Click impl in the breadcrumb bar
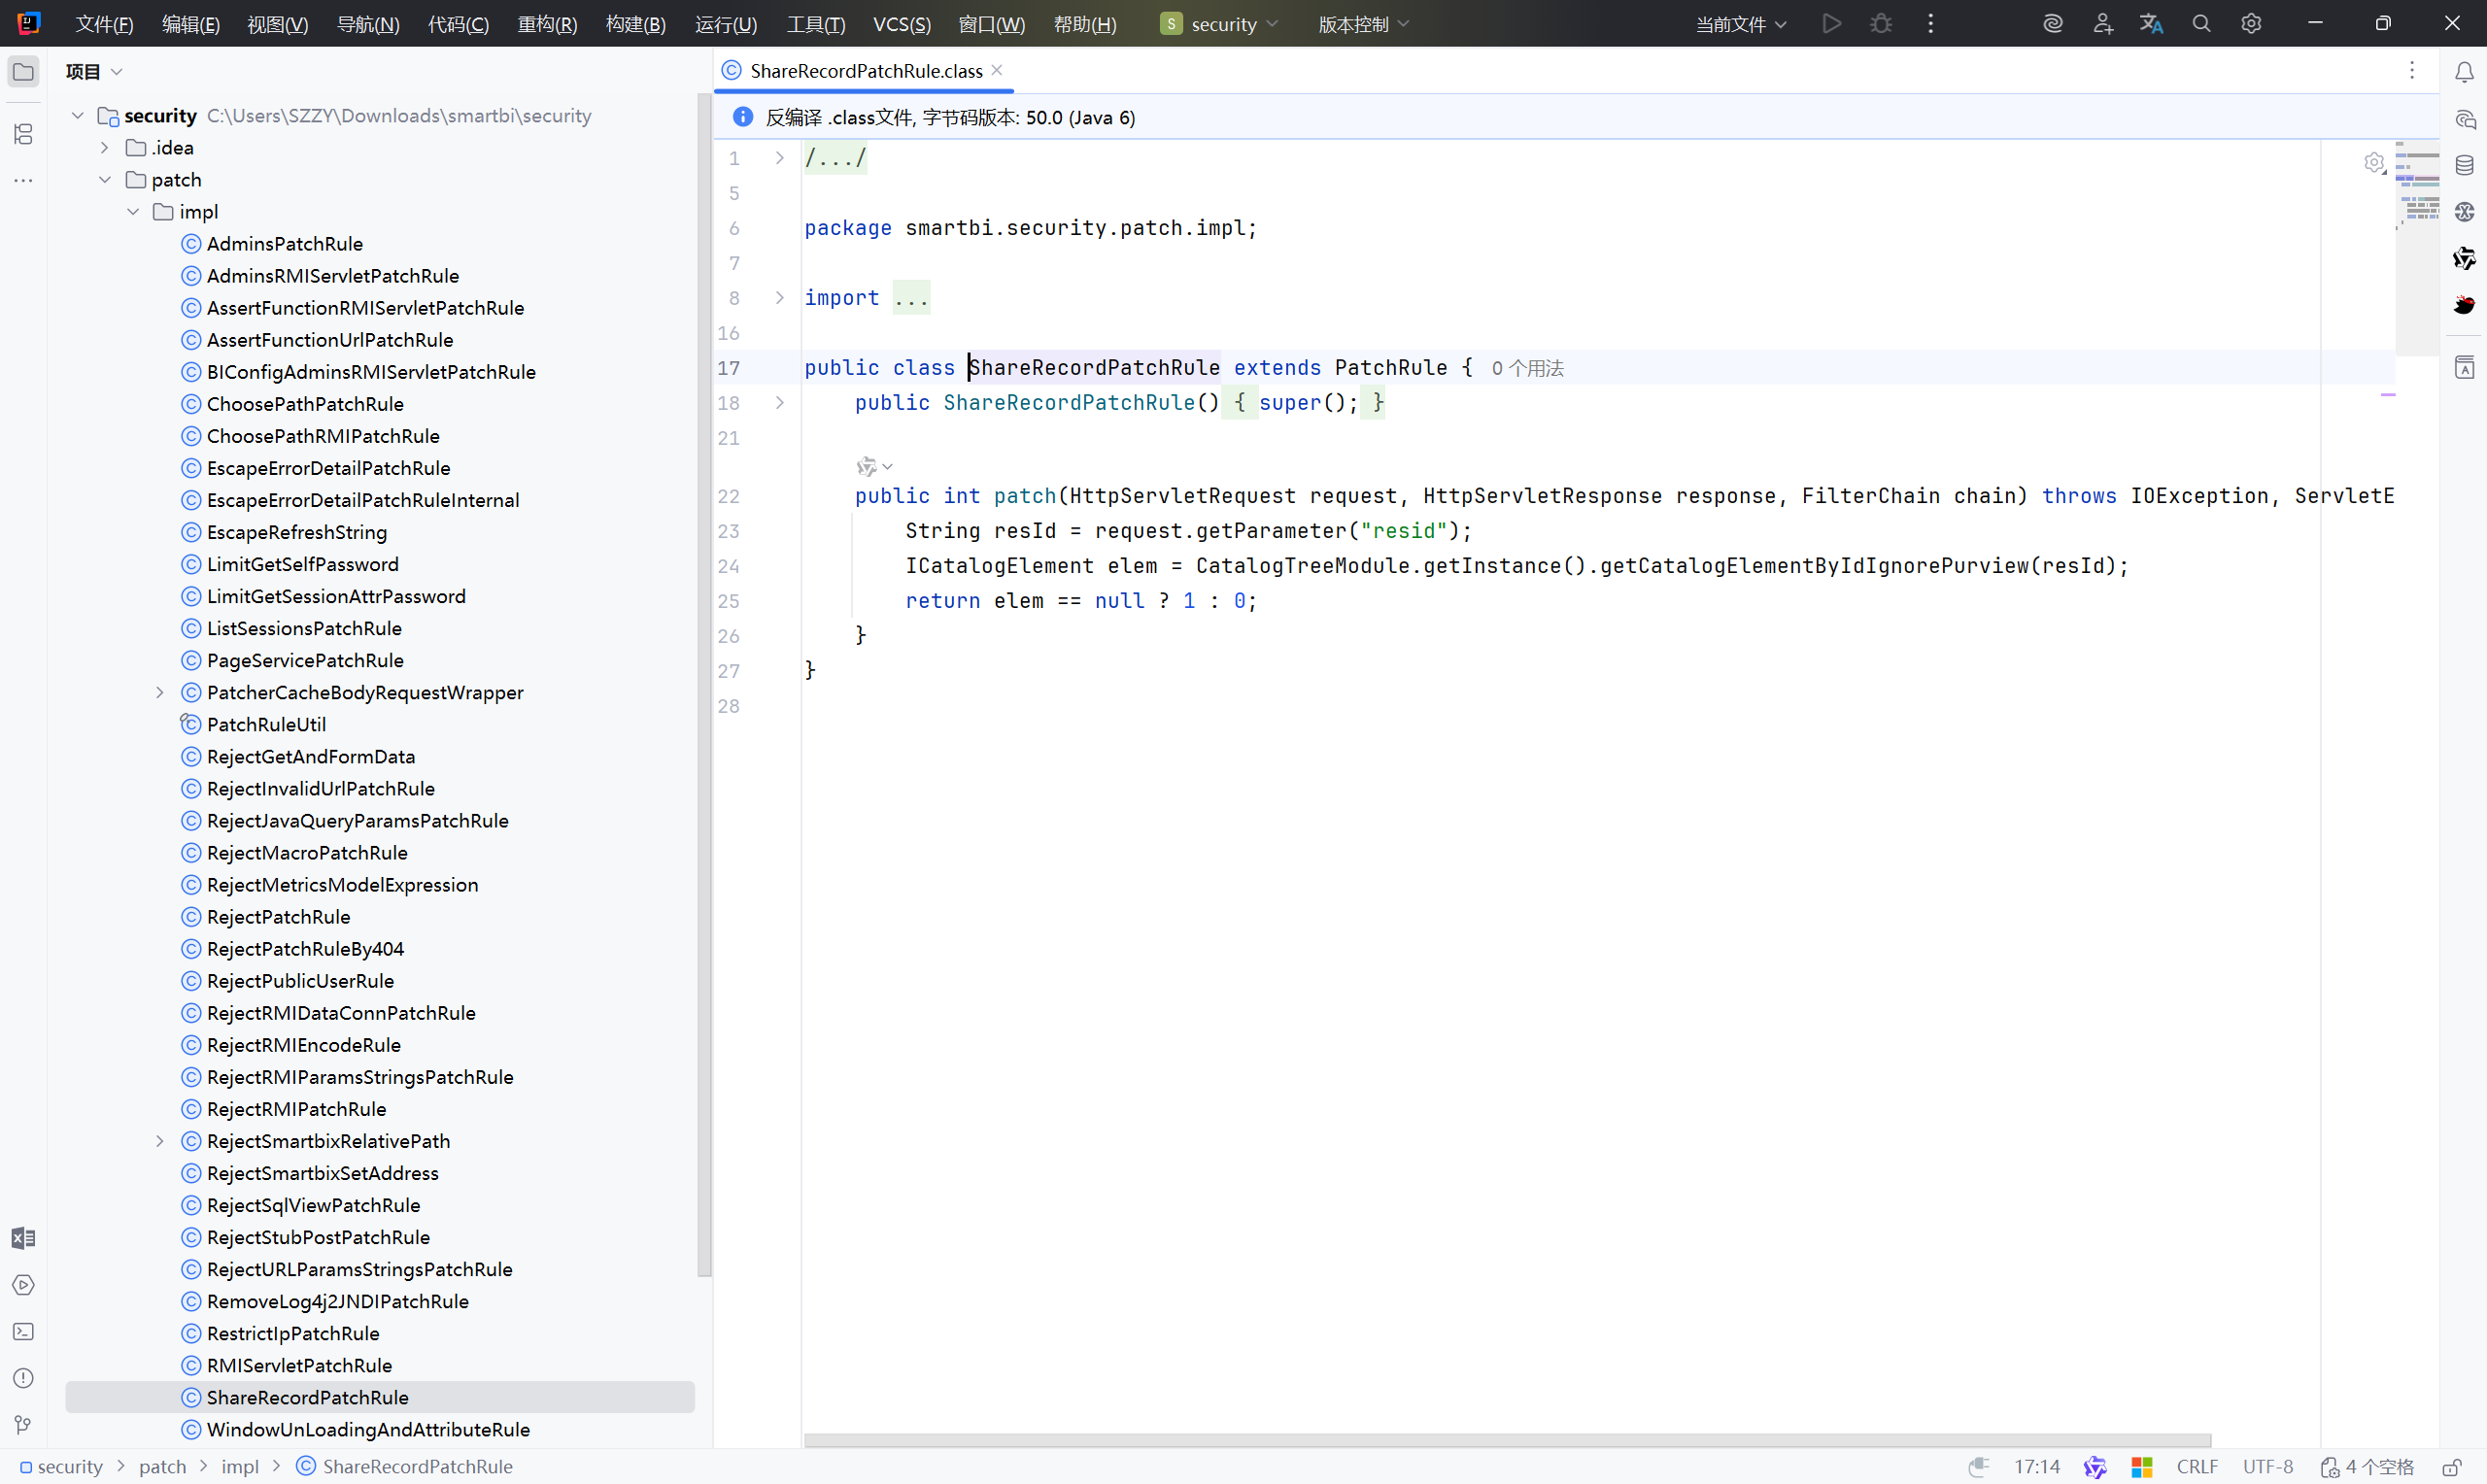Image resolution: width=2487 pixels, height=1484 pixels. pos(239,1467)
